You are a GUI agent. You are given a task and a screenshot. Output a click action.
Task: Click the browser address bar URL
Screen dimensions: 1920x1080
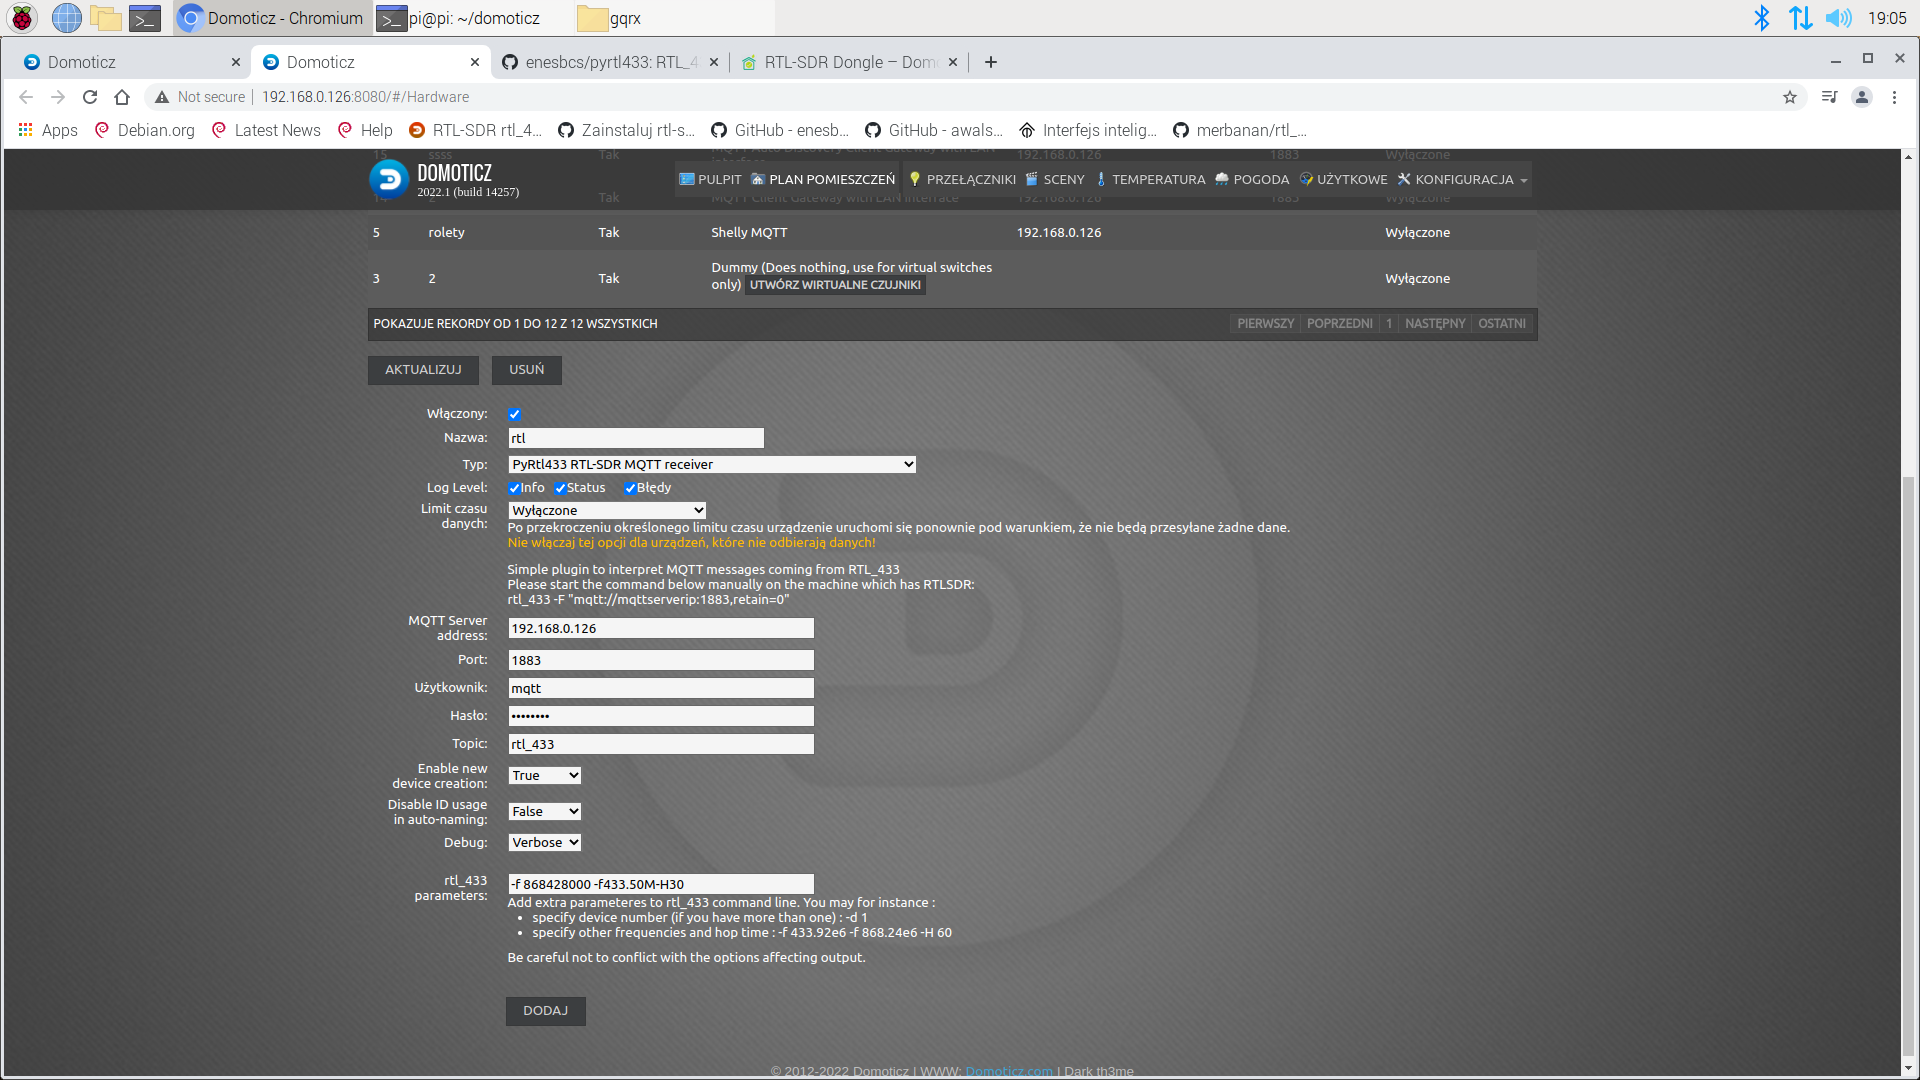point(365,97)
